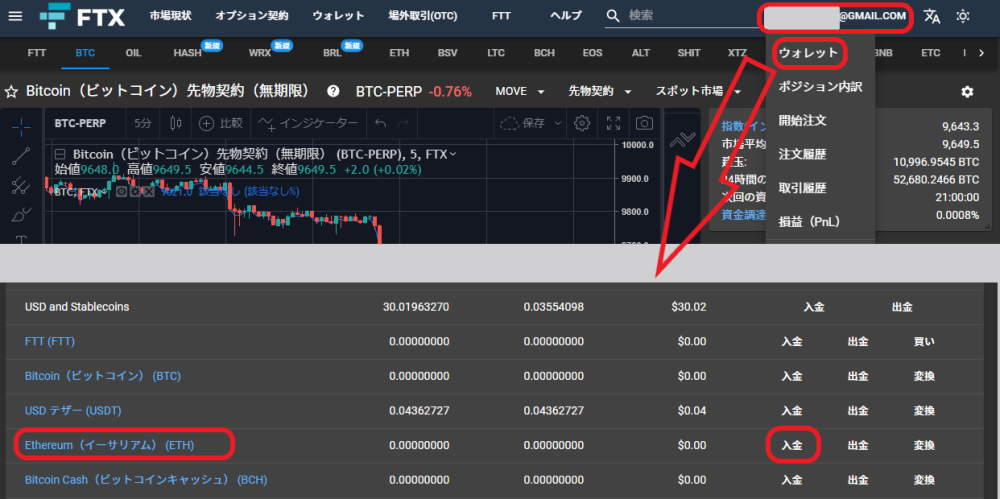This screenshot has height=499, width=1000.
Task: Click the 30.01963270 balance value
Action: click(416, 307)
